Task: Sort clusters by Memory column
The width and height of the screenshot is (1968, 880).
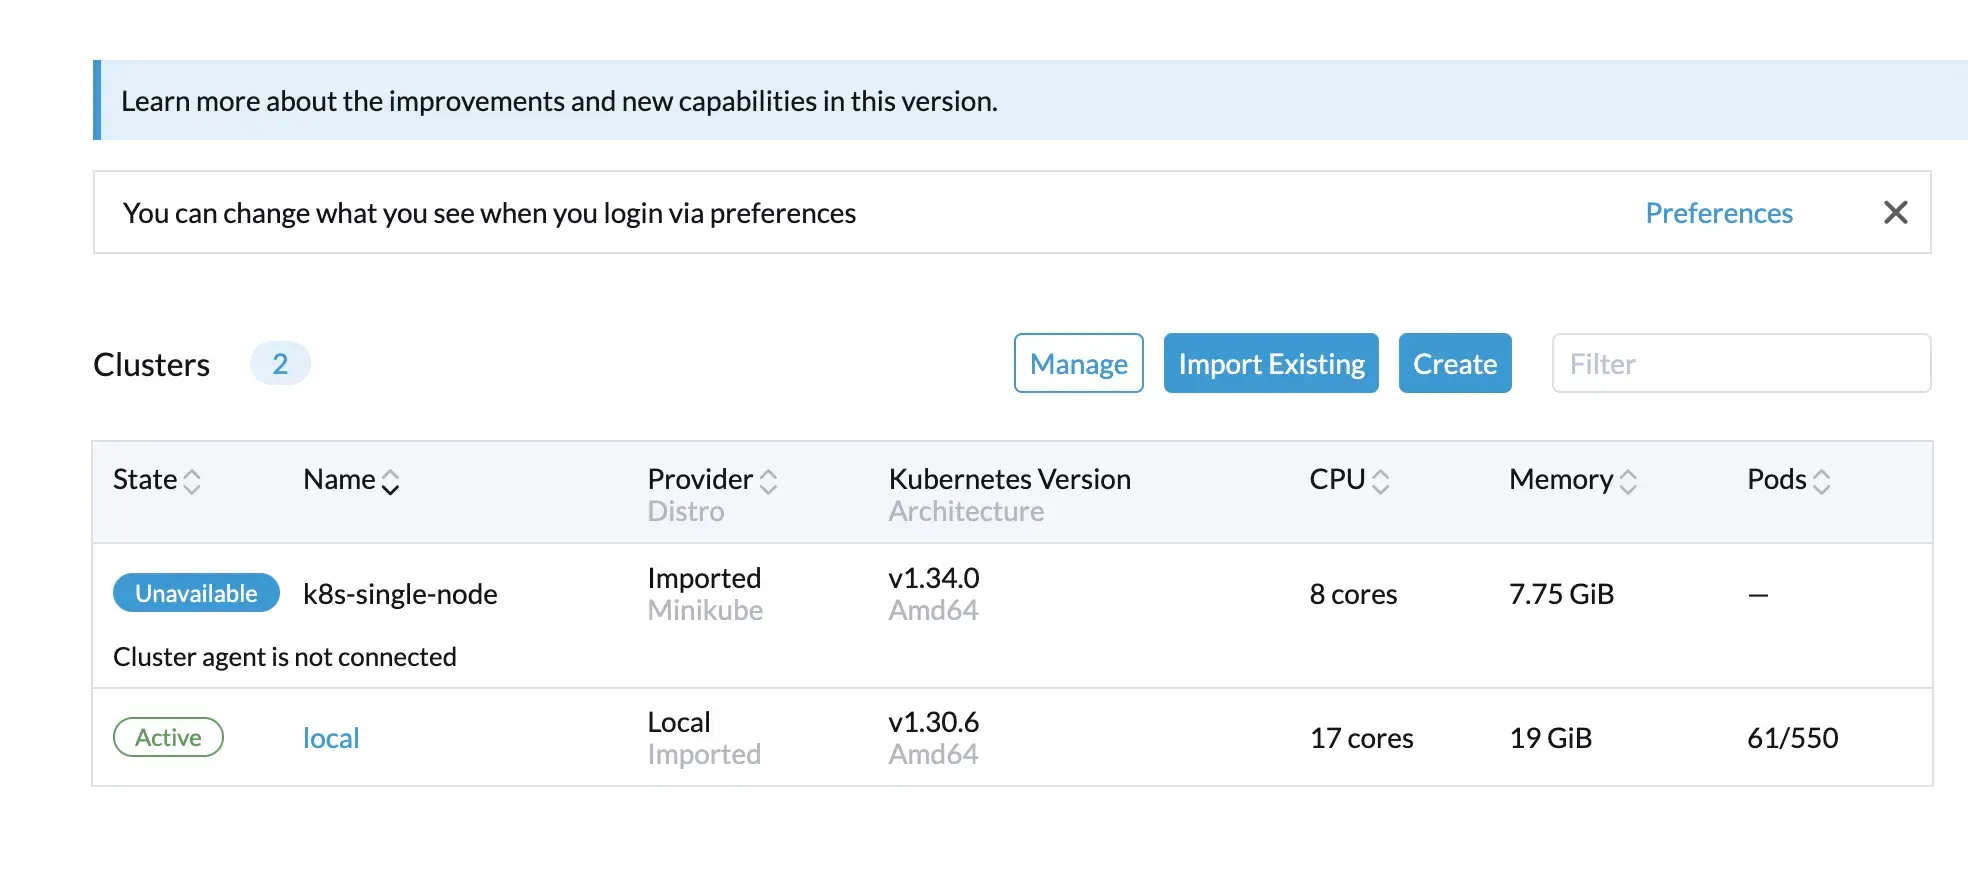Action: click(x=1572, y=480)
